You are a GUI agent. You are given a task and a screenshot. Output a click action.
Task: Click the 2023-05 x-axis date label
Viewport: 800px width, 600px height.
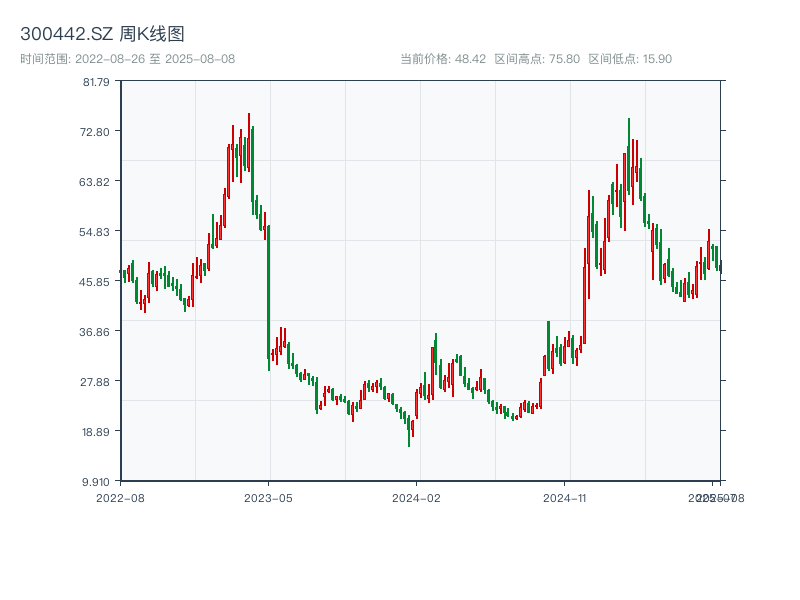click(268, 497)
